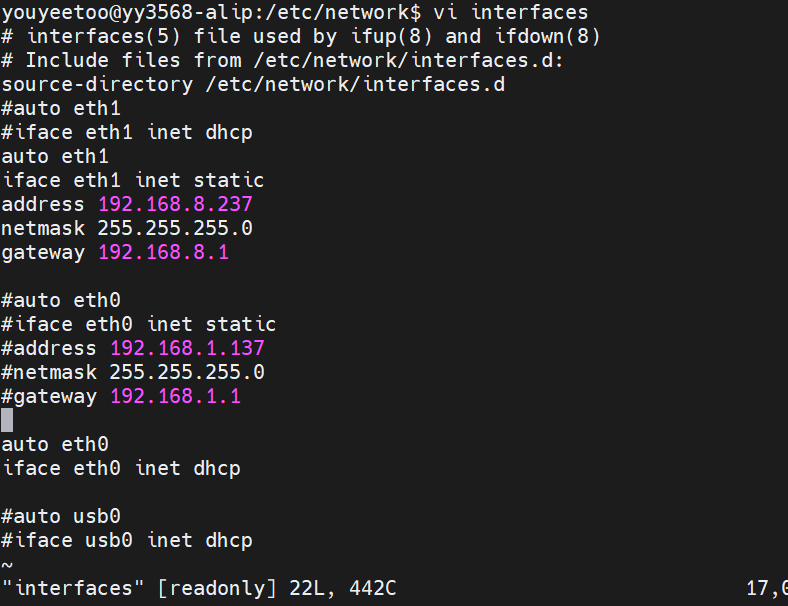Click the uncommented 'auto eth1' line
This screenshot has width=788, height=606.
[x=55, y=156]
